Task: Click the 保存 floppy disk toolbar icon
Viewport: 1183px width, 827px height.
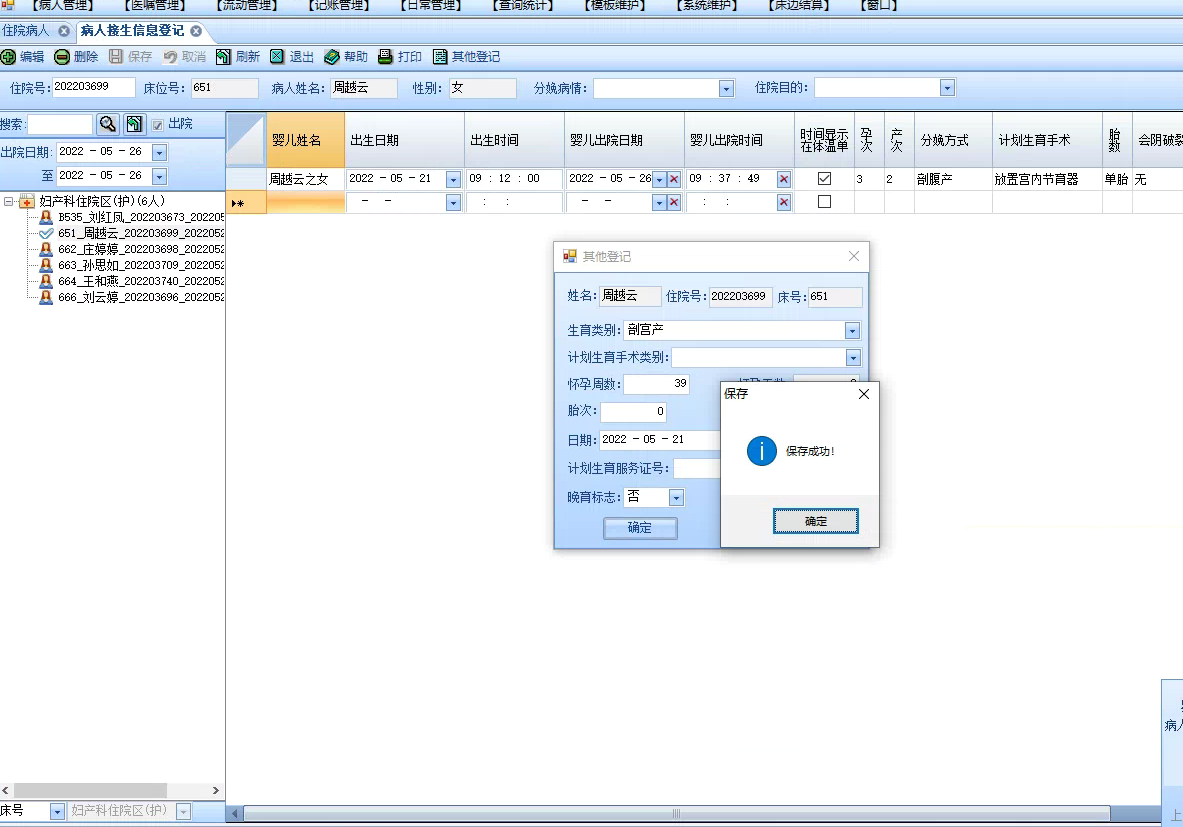Action: click(115, 57)
